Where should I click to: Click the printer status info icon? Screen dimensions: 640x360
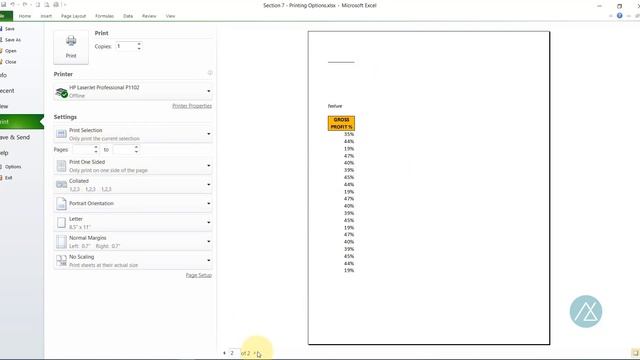tap(210, 73)
